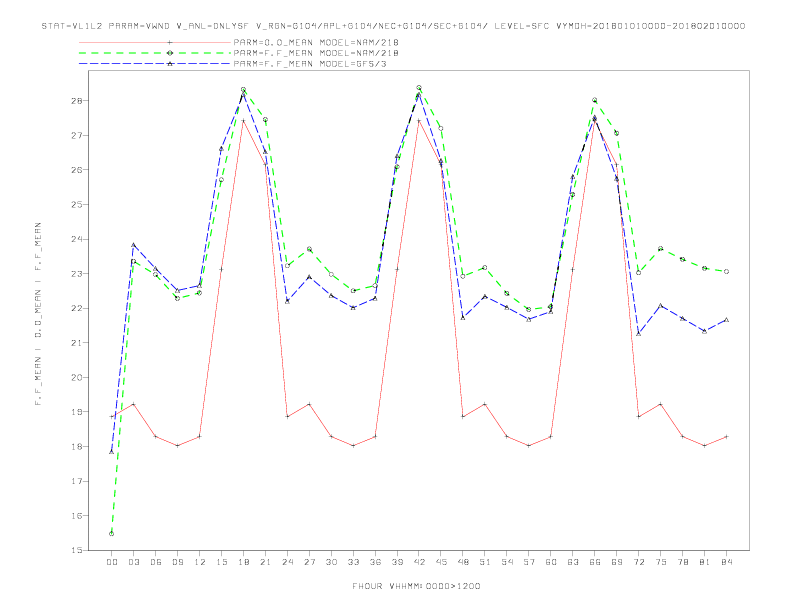The height and width of the screenshot is (612, 792).
Task: Click green circle data point at hour 84
Action: point(726,272)
